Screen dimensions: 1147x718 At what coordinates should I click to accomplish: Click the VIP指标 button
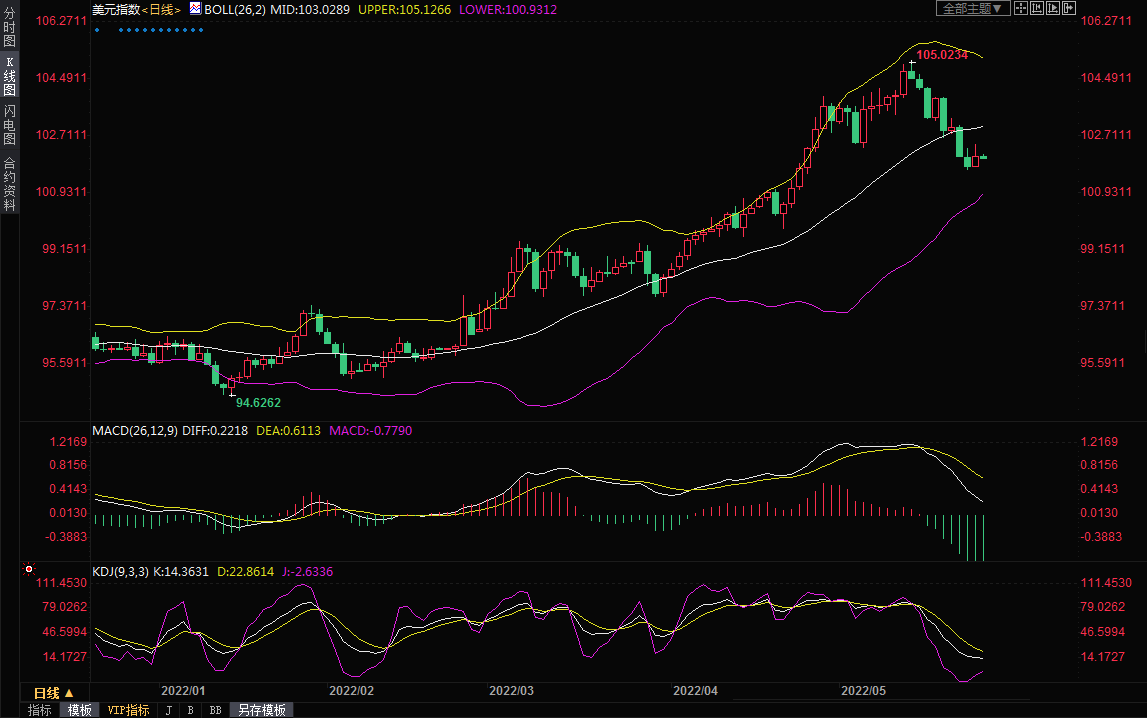pyautogui.click(x=128, y=710)
